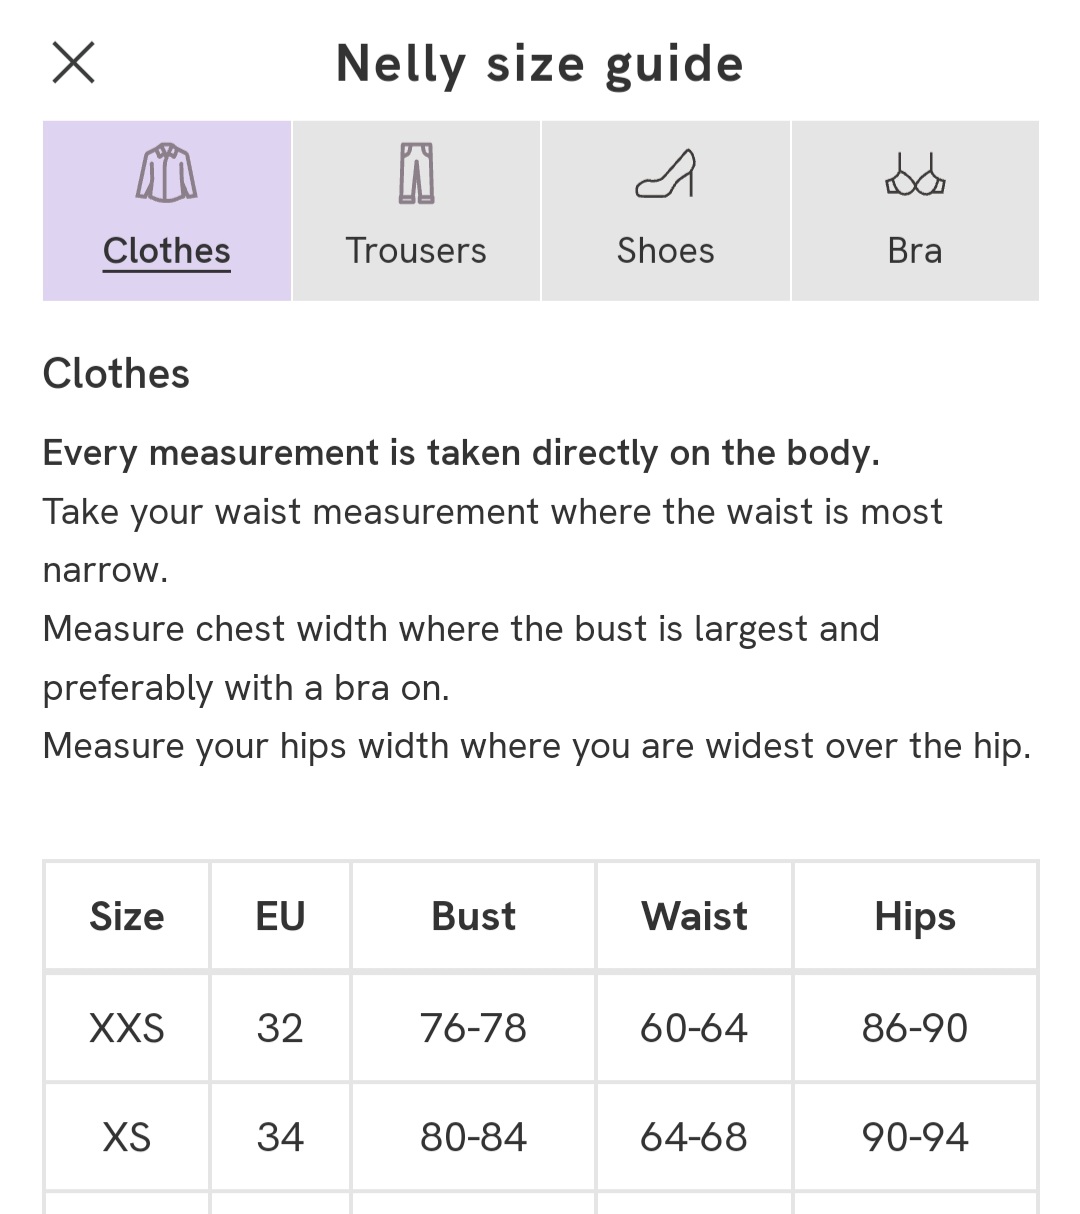The image size is (1080, 1214).
Task: Click the high-heel shoe icon
Action: (x=665, y=174)
